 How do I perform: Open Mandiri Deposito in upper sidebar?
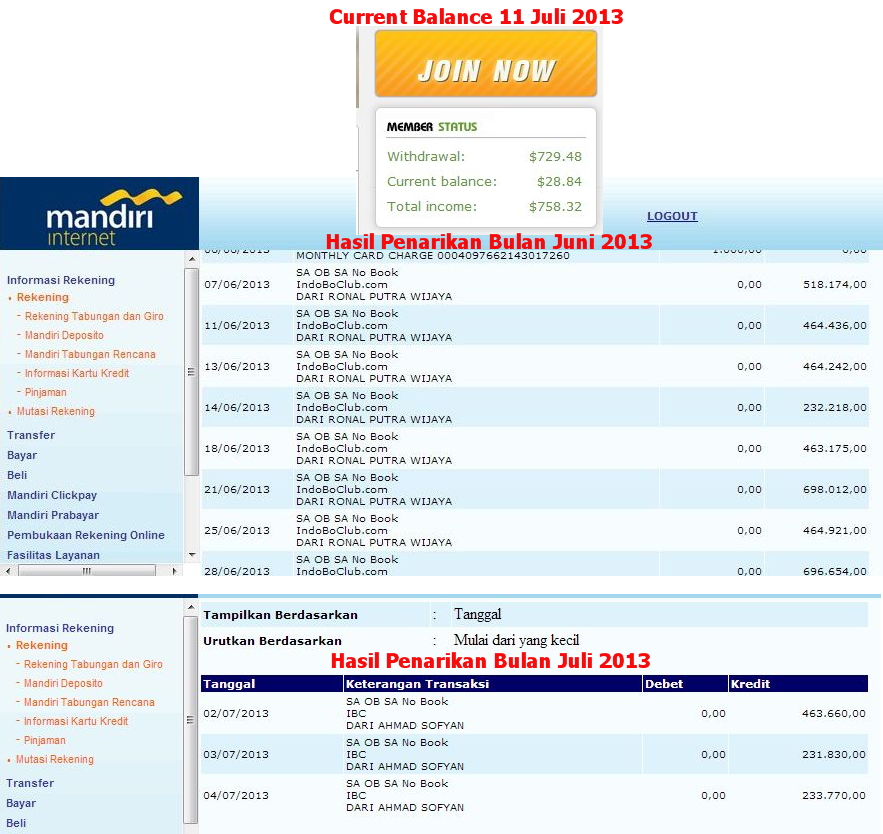[64, 336]
